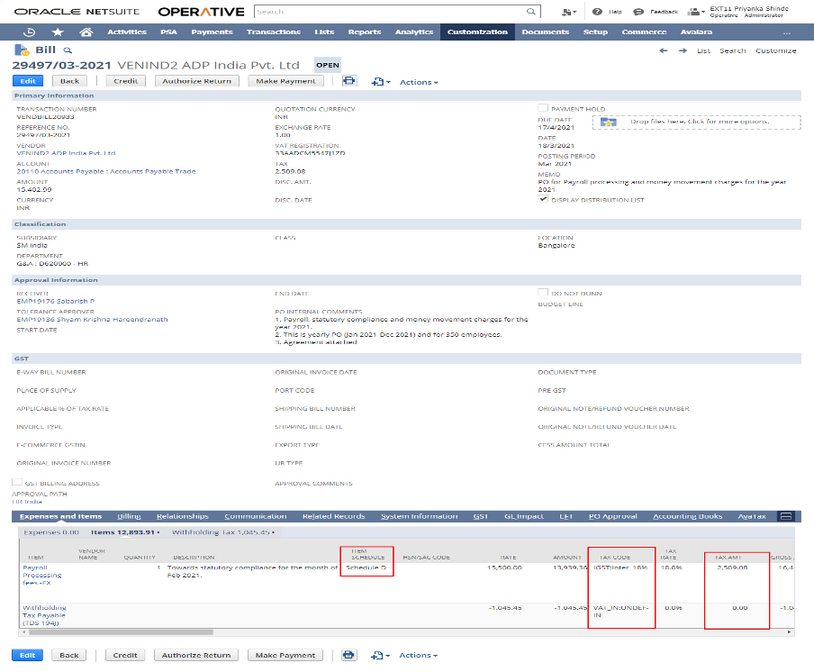
Task: Switch to the PO Approval subtab
Action: coord(613,516)
